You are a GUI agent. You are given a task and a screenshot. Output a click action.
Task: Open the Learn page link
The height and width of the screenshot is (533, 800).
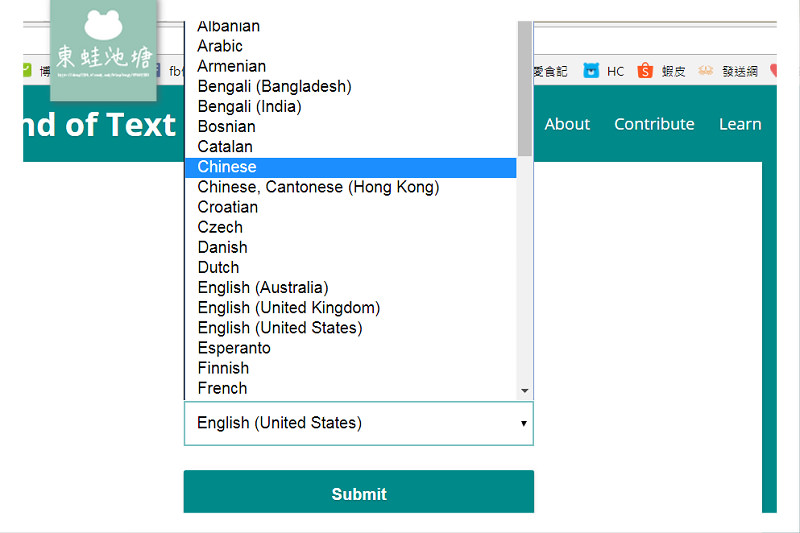pyautogui.click(x=740, y=124)
